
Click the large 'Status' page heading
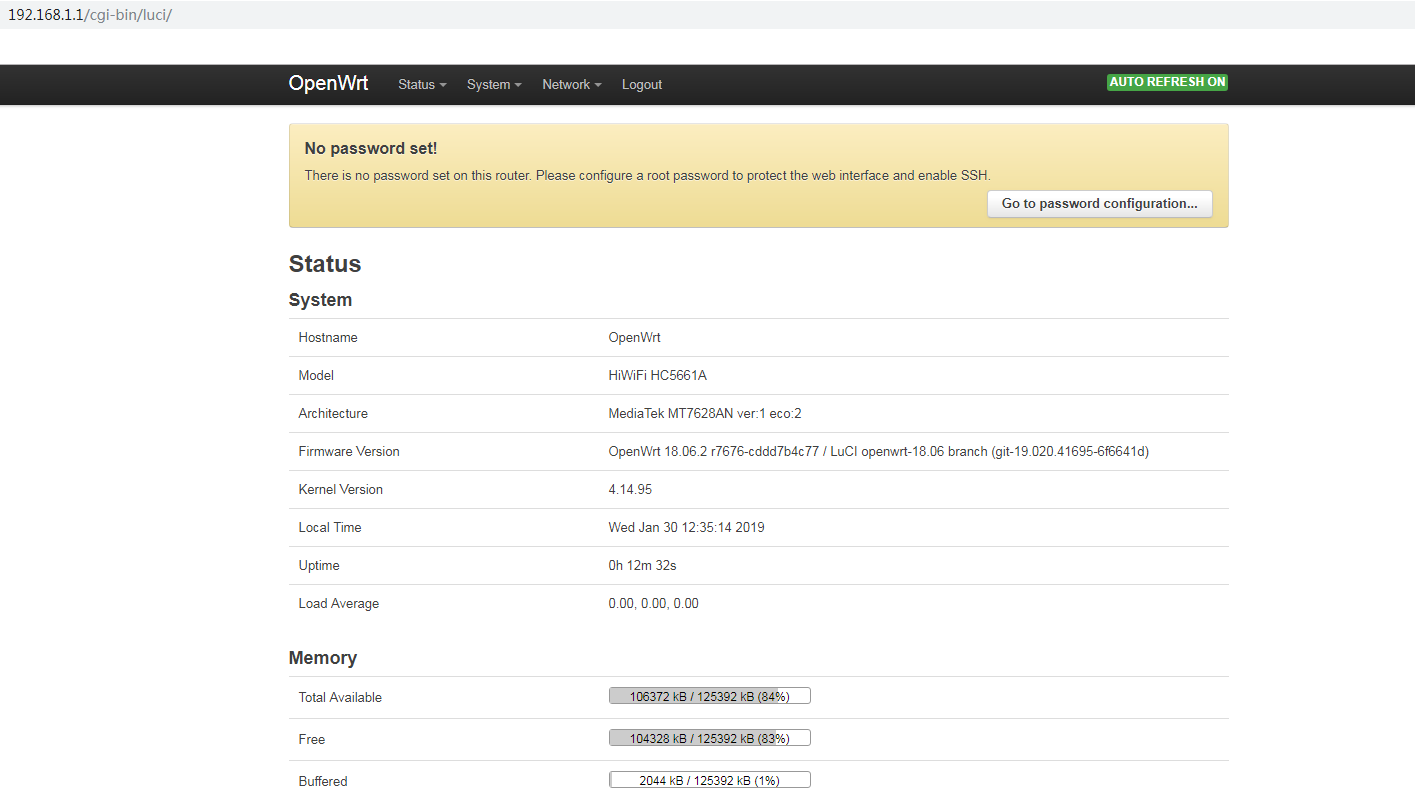pos(325,264)
